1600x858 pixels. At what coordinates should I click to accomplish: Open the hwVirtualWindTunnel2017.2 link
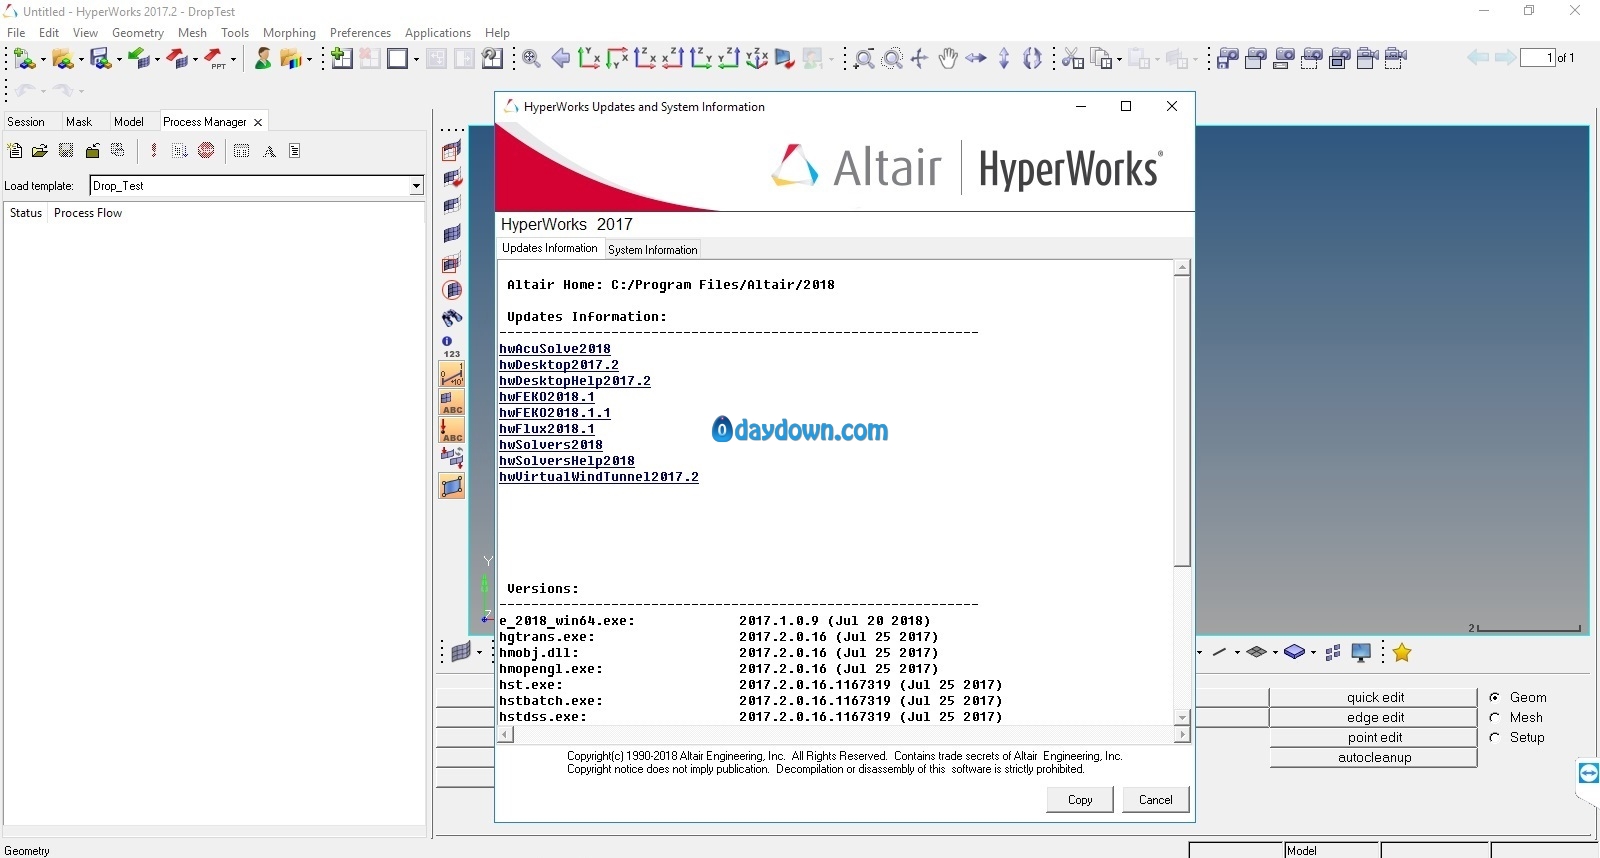pos(599,477)
